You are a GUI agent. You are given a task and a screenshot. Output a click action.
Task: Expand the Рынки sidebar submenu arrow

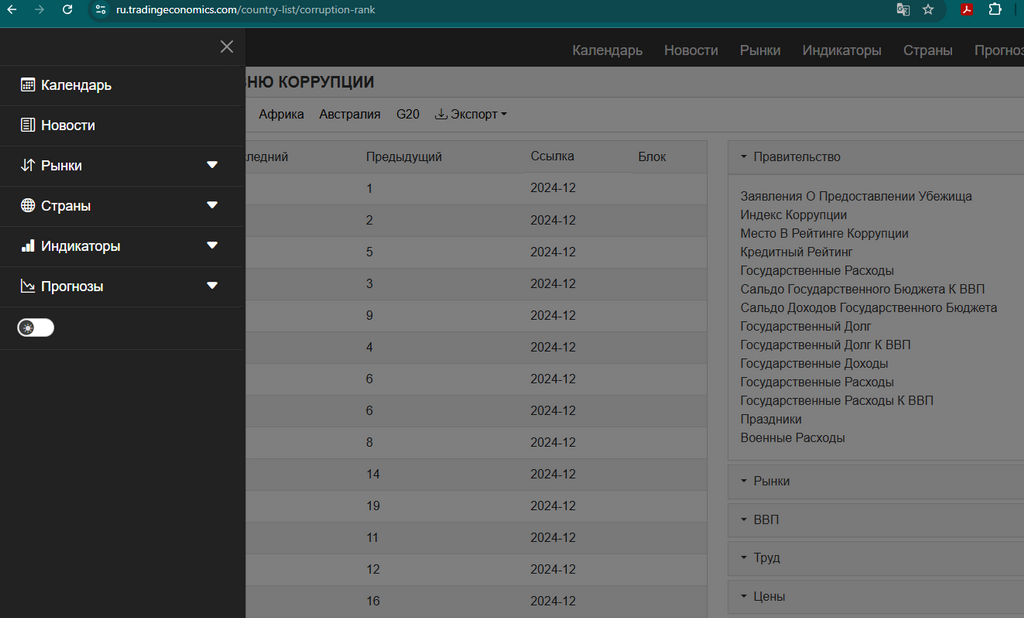coord(212,165)
